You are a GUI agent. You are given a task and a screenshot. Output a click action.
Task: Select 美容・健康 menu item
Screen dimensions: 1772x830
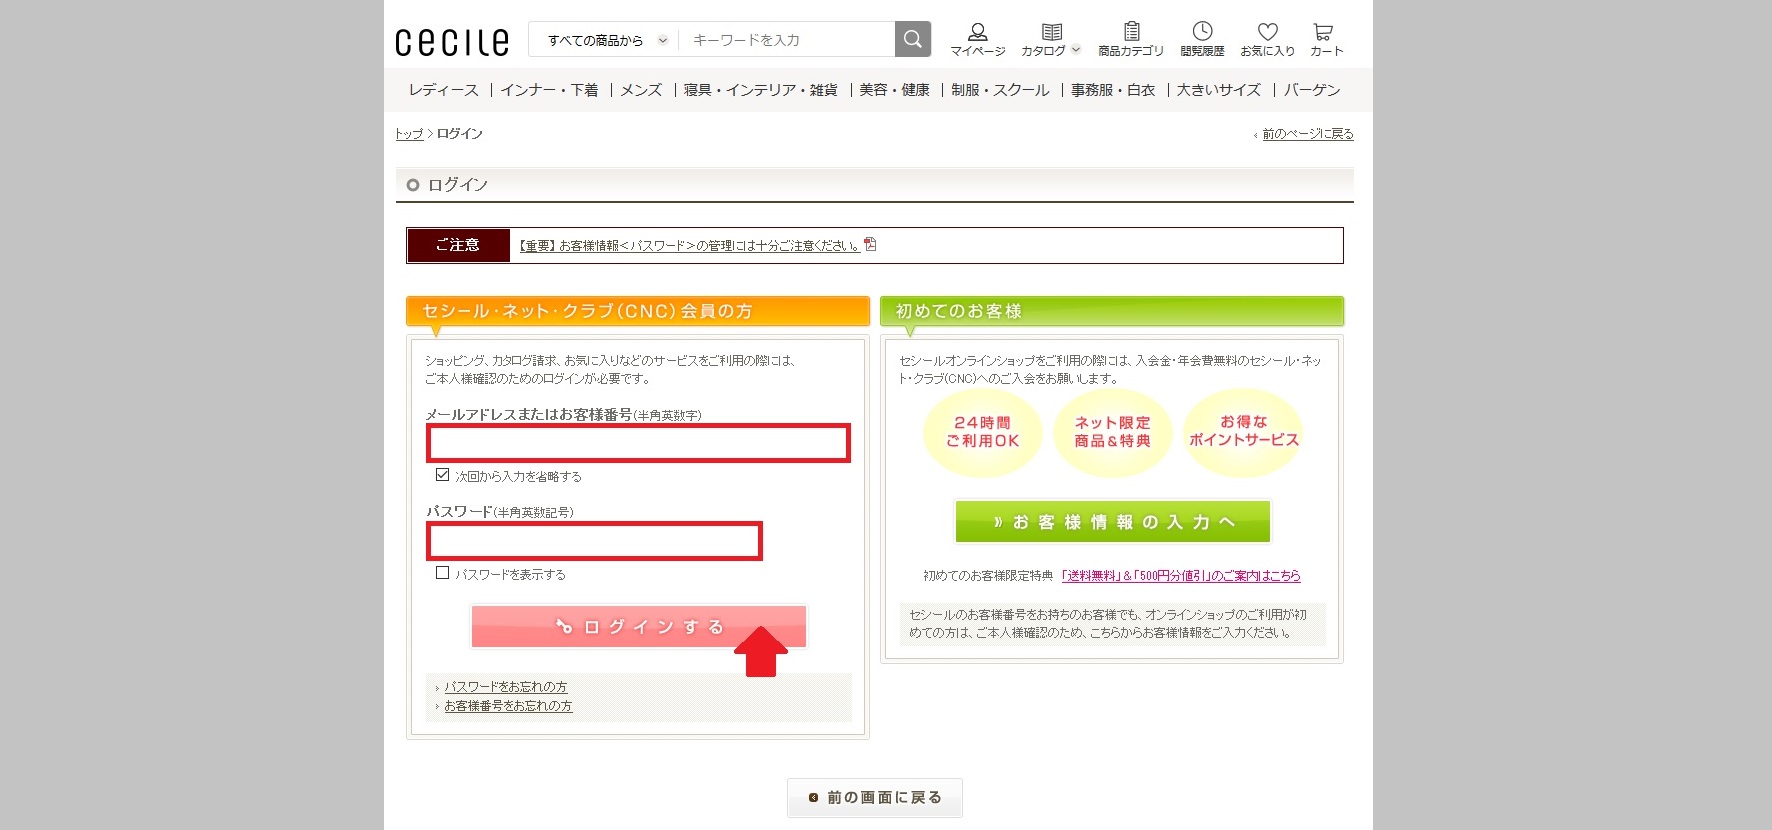(894, 90)
